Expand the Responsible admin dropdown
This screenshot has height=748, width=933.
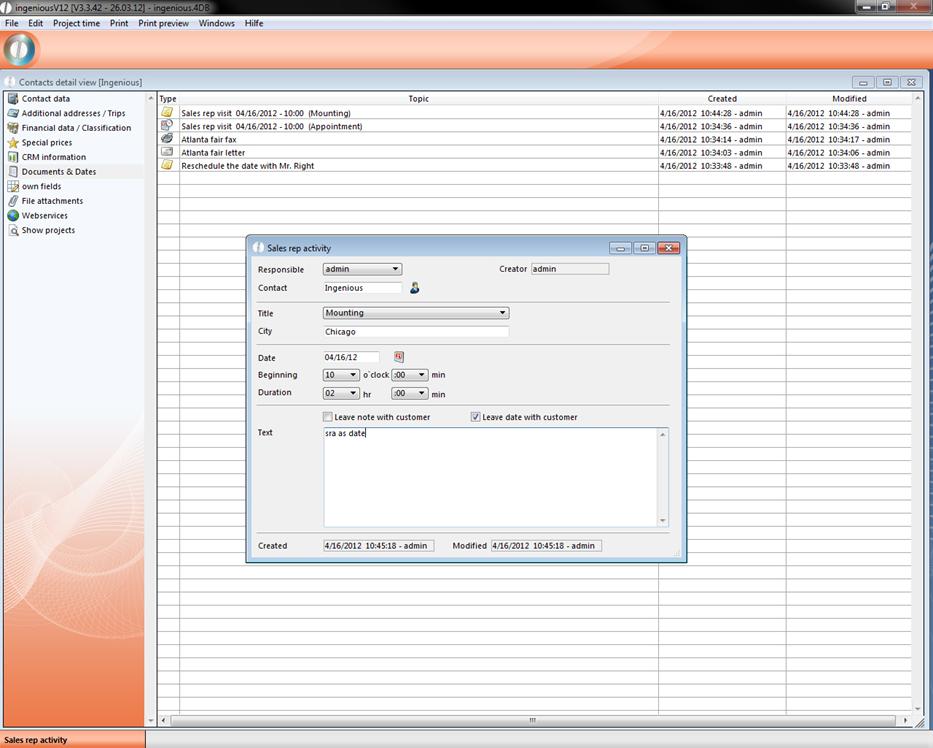pos(396,269)
